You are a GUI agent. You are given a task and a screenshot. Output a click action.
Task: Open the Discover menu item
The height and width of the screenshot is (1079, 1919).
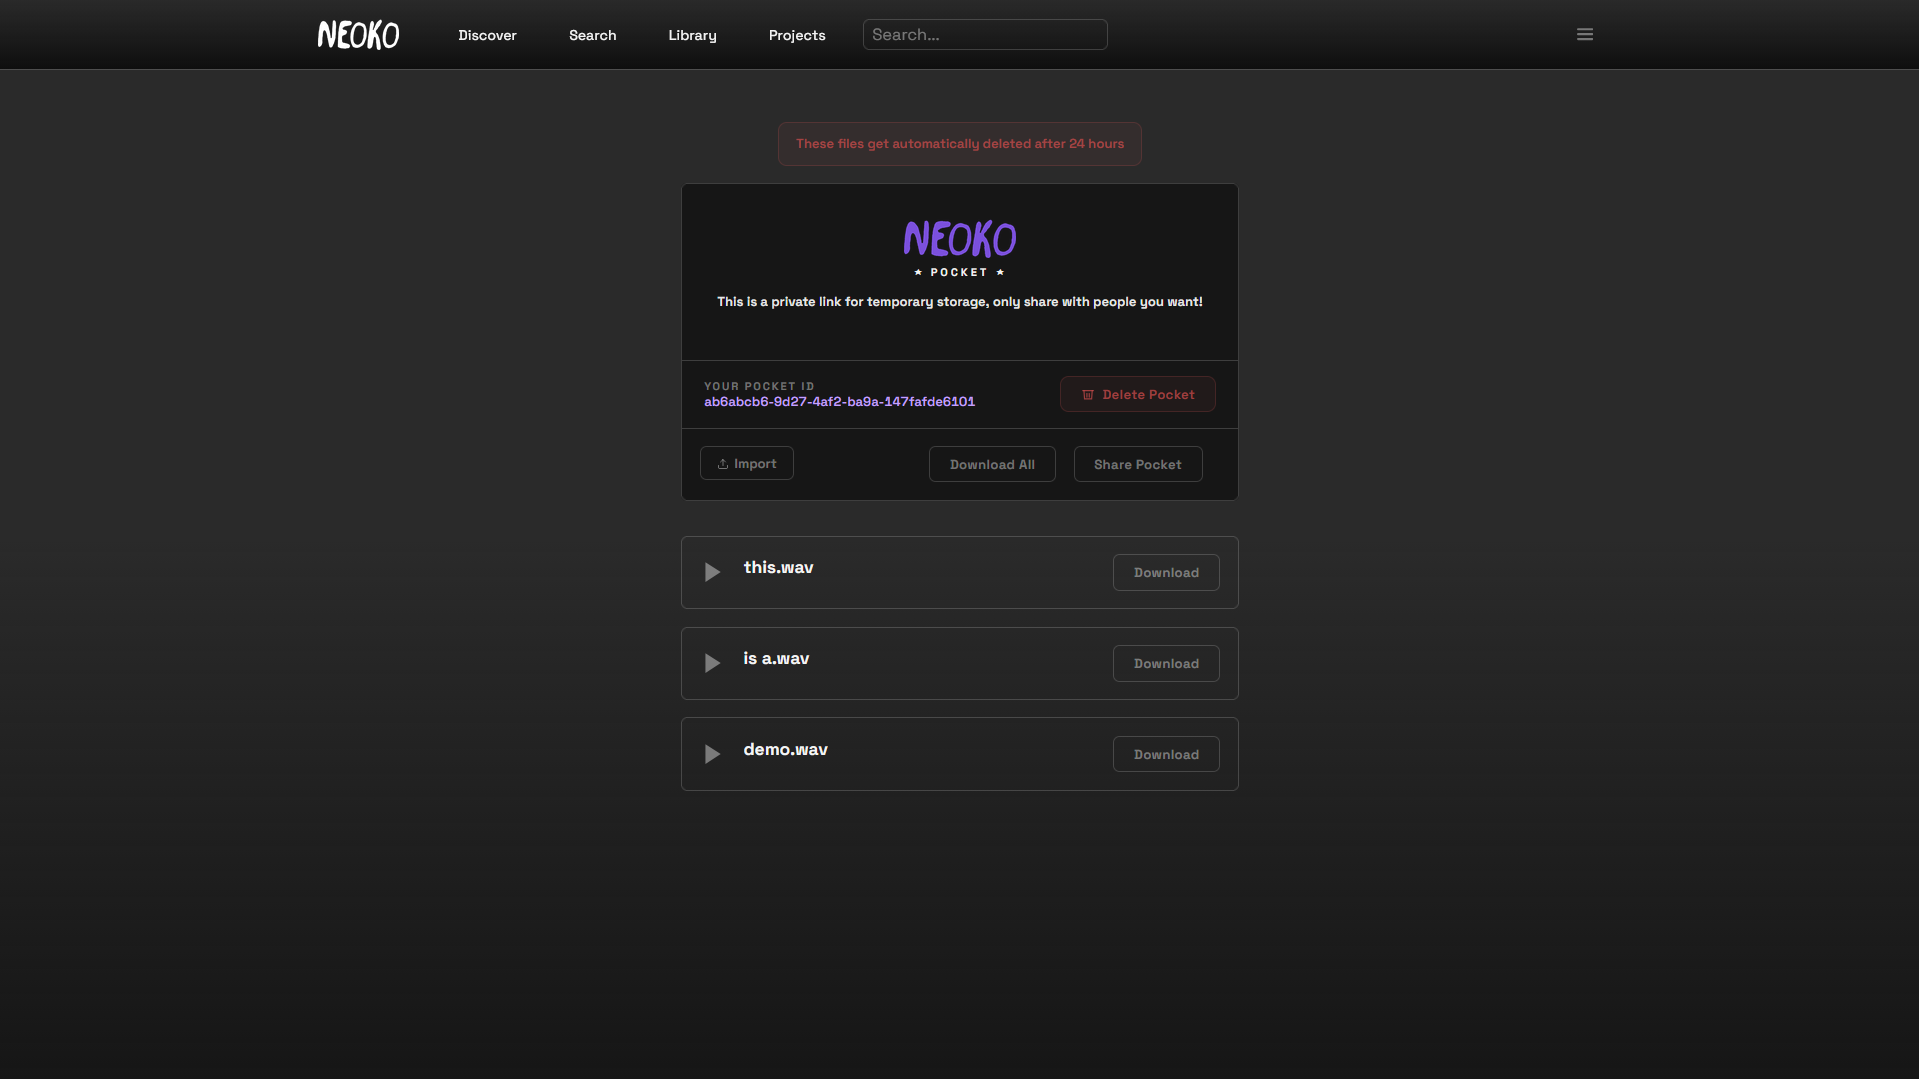[x=487, y=35]
